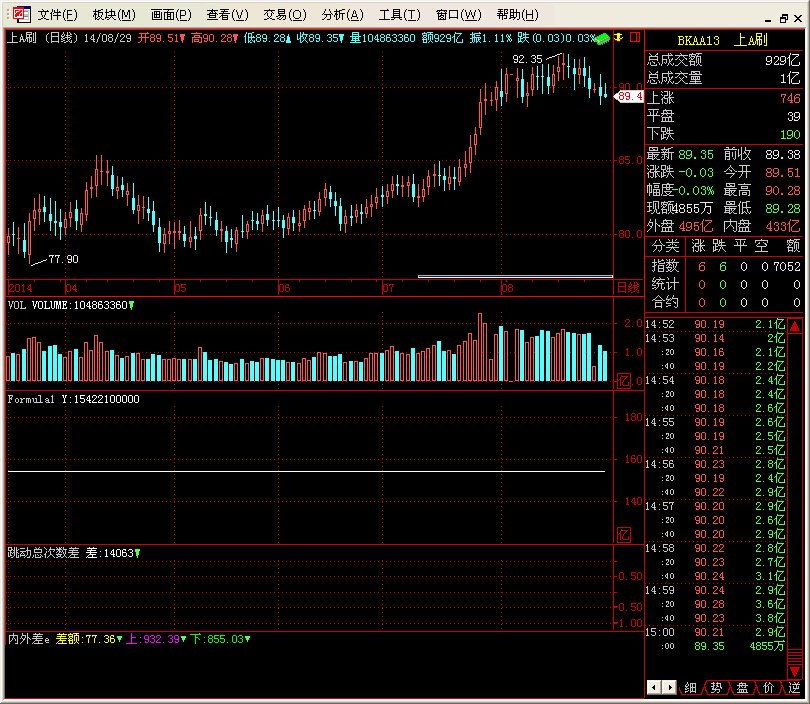This screenshot has height=704, width=810.
Task: Switch to the 势 tab
Action: tap(716, 687)
